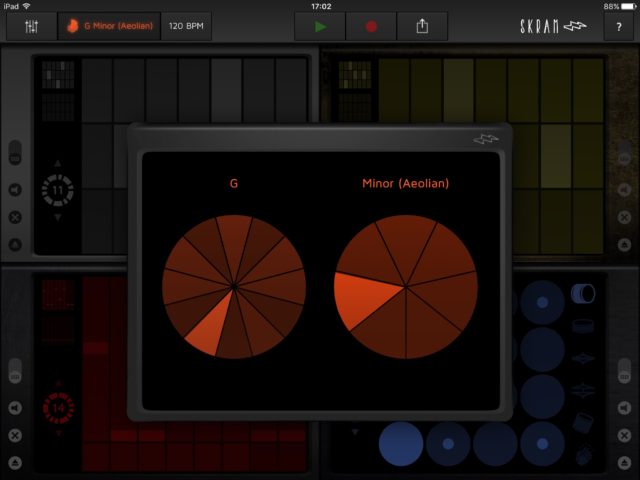Image resolution: width=640 pixels, height=480 pixels.
Task: Tap the eject icon of the blue drum panel
Action: click(x=624, y=462)
